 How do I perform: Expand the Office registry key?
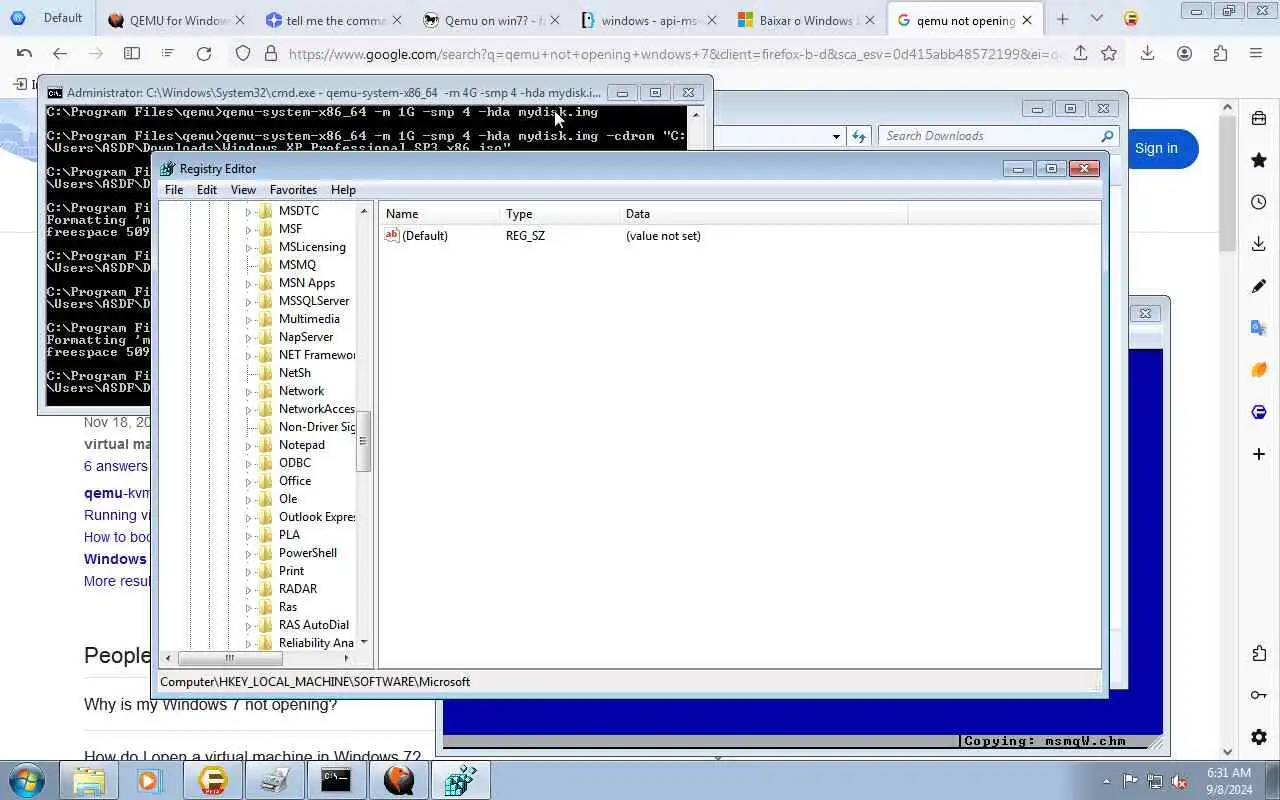[249, 481]
